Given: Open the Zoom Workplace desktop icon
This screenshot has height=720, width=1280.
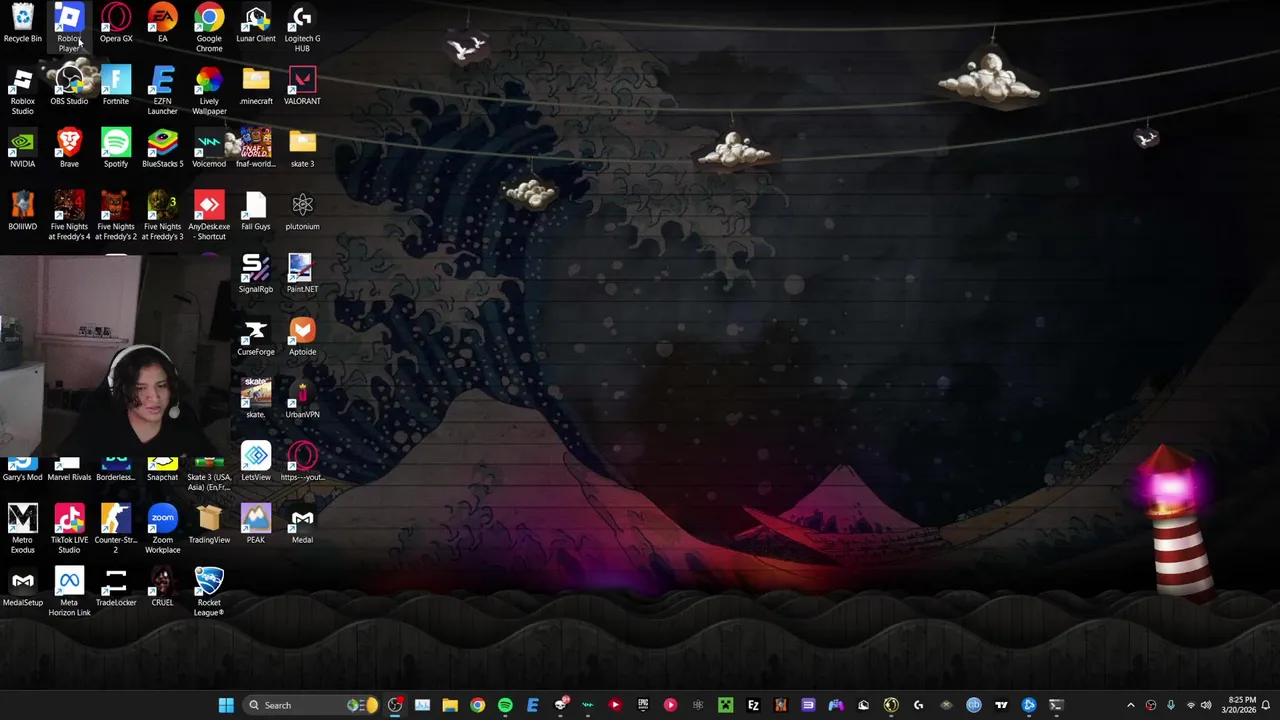Looking at the screenshot, I should click(x=162, y=530).
